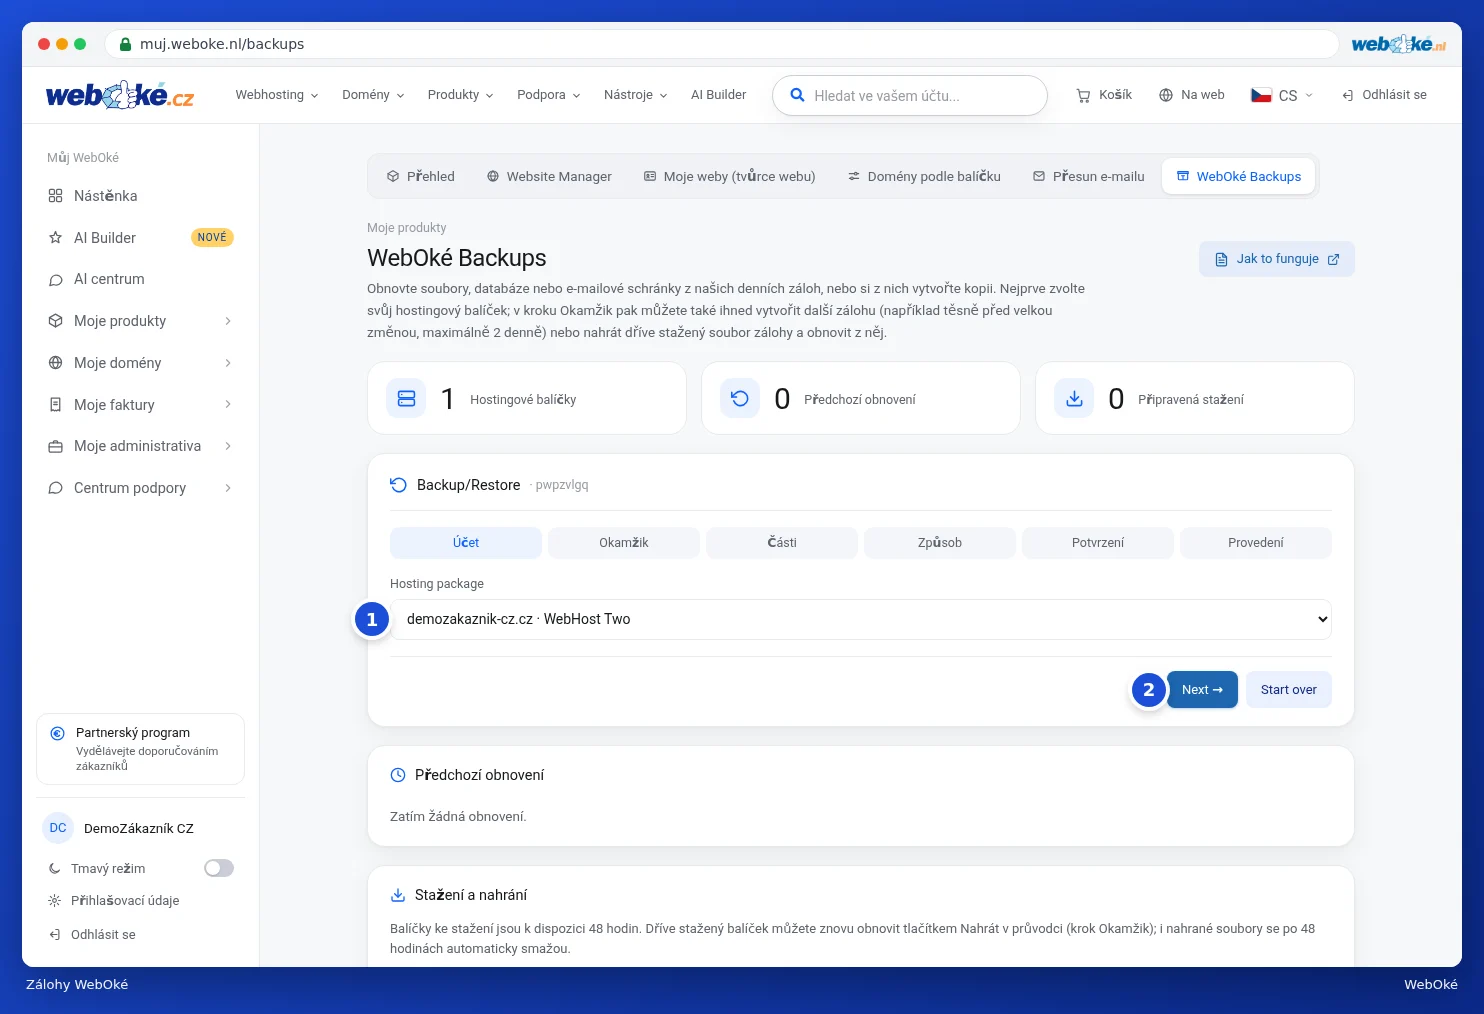Open Domény podle balíčku tab
The width and height of the screenshot is (1484, 1014).
pos(924,176)
